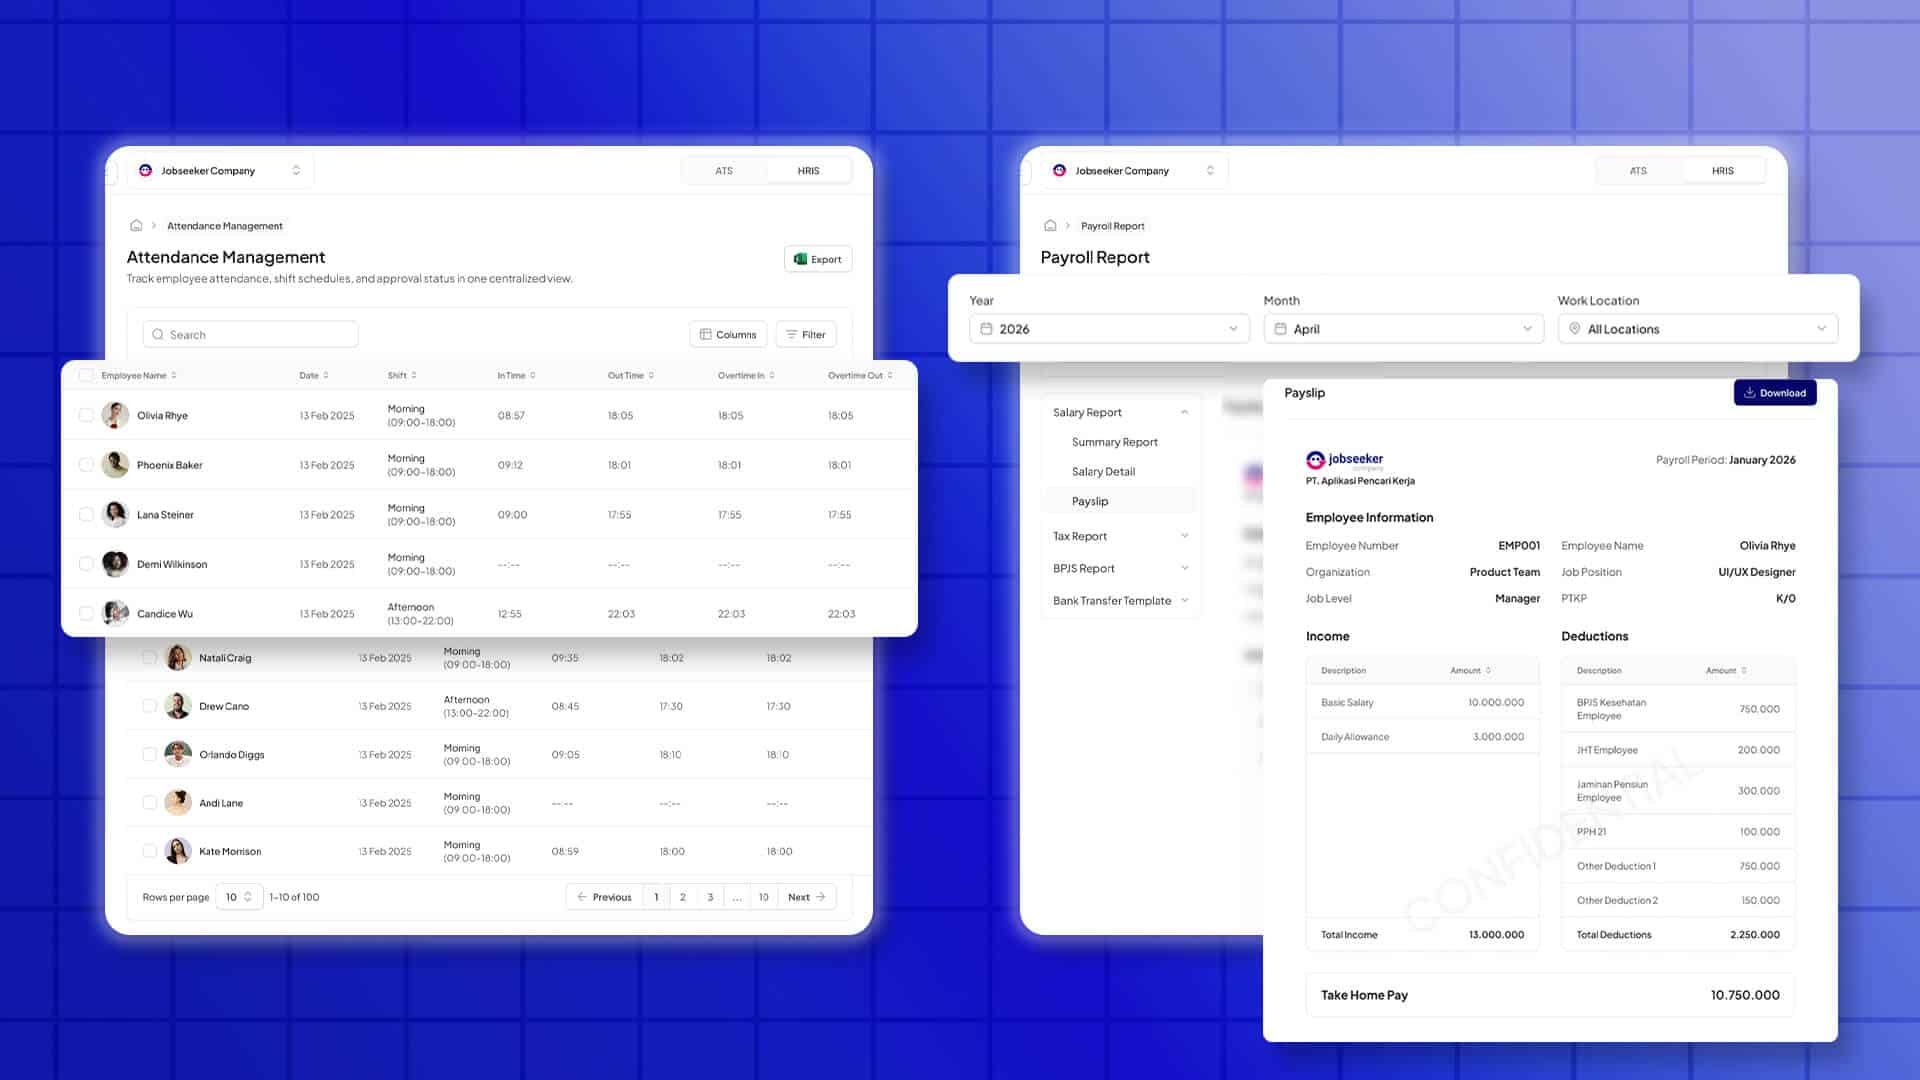Image resolution: width=1920 pixels, height=1080 pixels.
Task: Click Candice Wu's avatar
Action: tap(115, 613)
